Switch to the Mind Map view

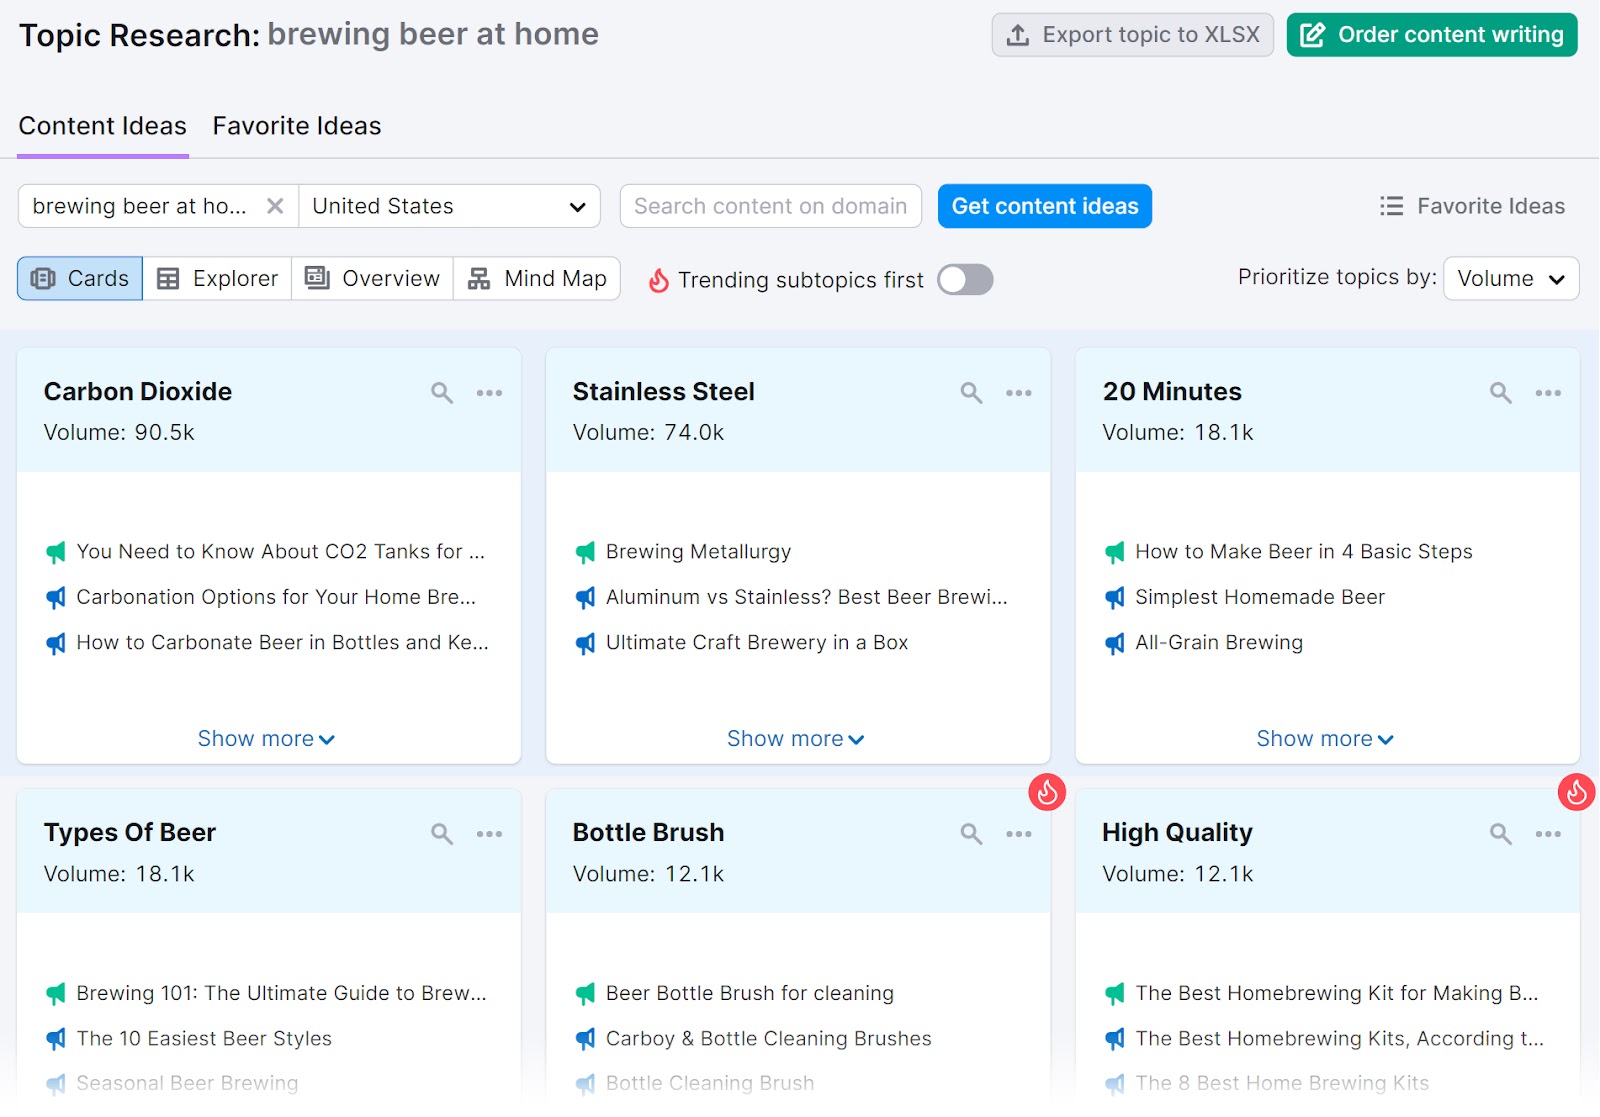pos(537,278)
